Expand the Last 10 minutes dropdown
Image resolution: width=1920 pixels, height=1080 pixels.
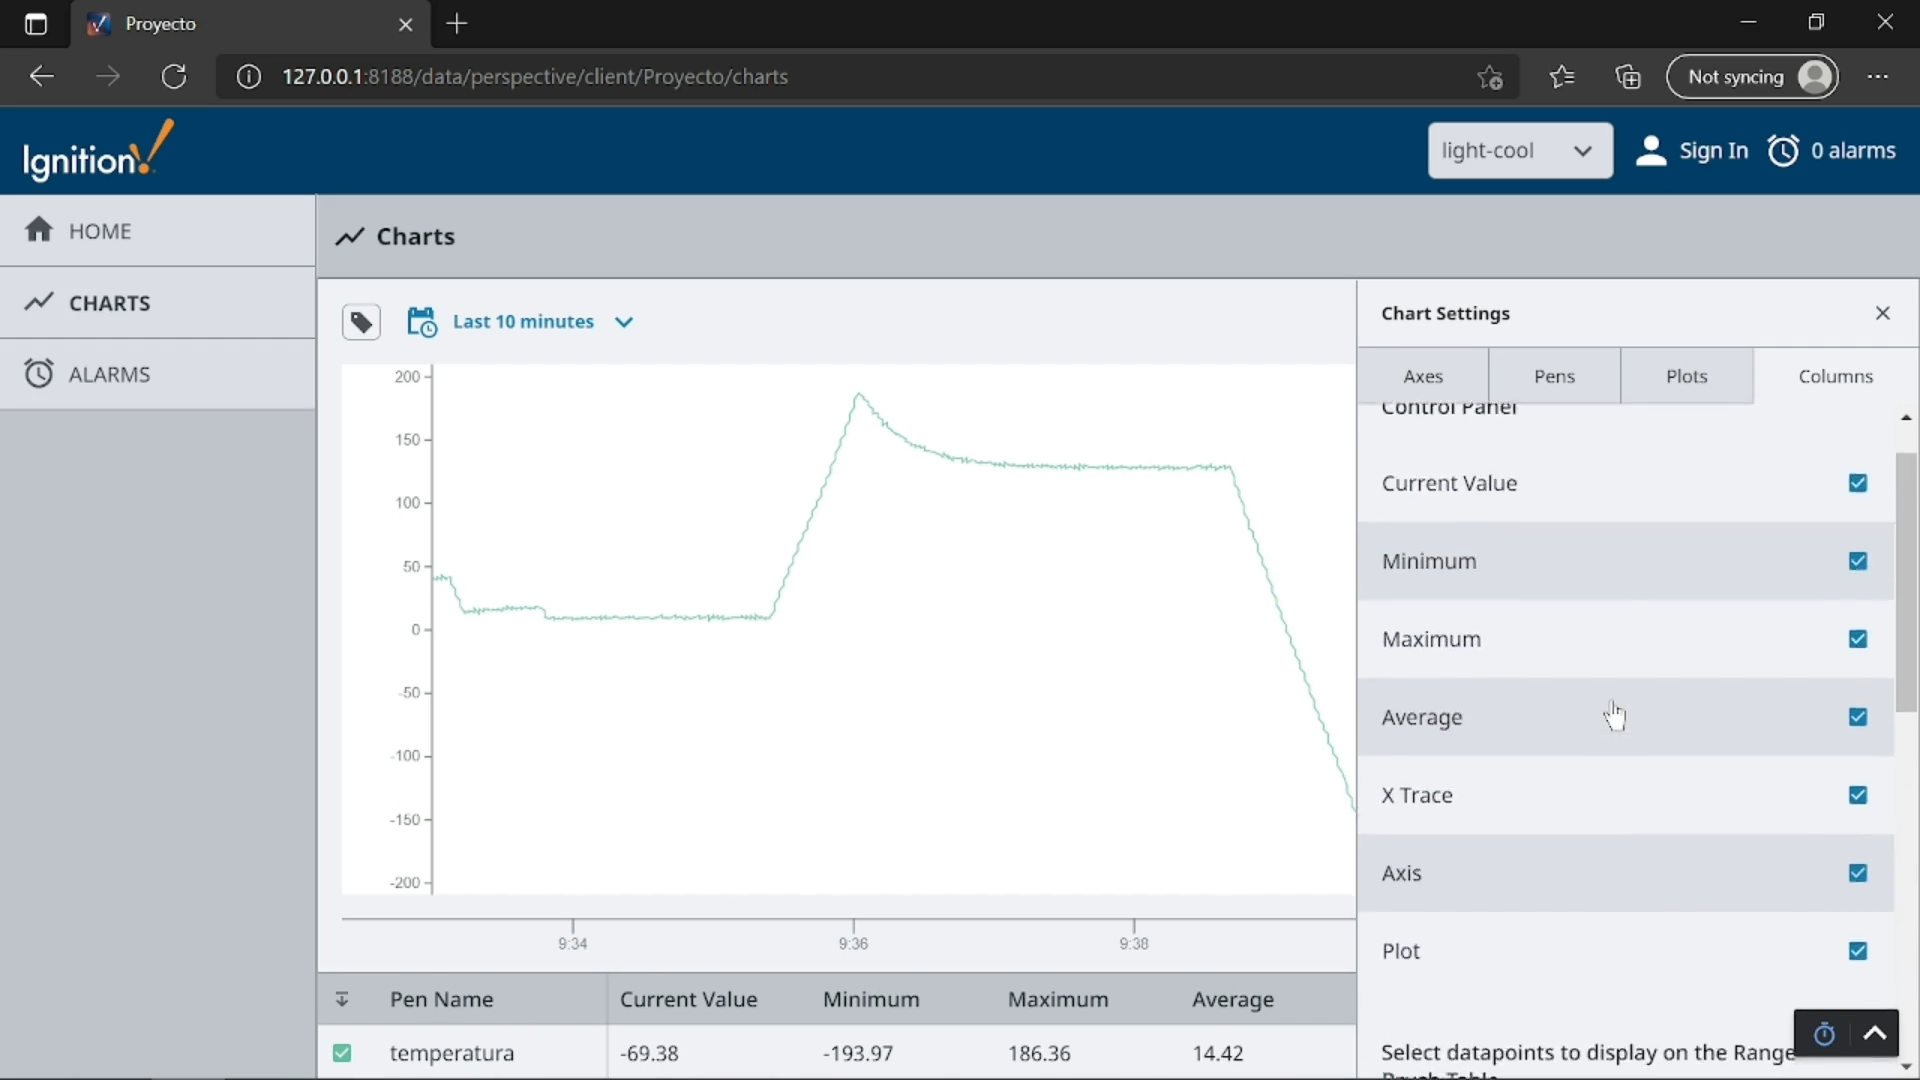(x=624, y=322)
